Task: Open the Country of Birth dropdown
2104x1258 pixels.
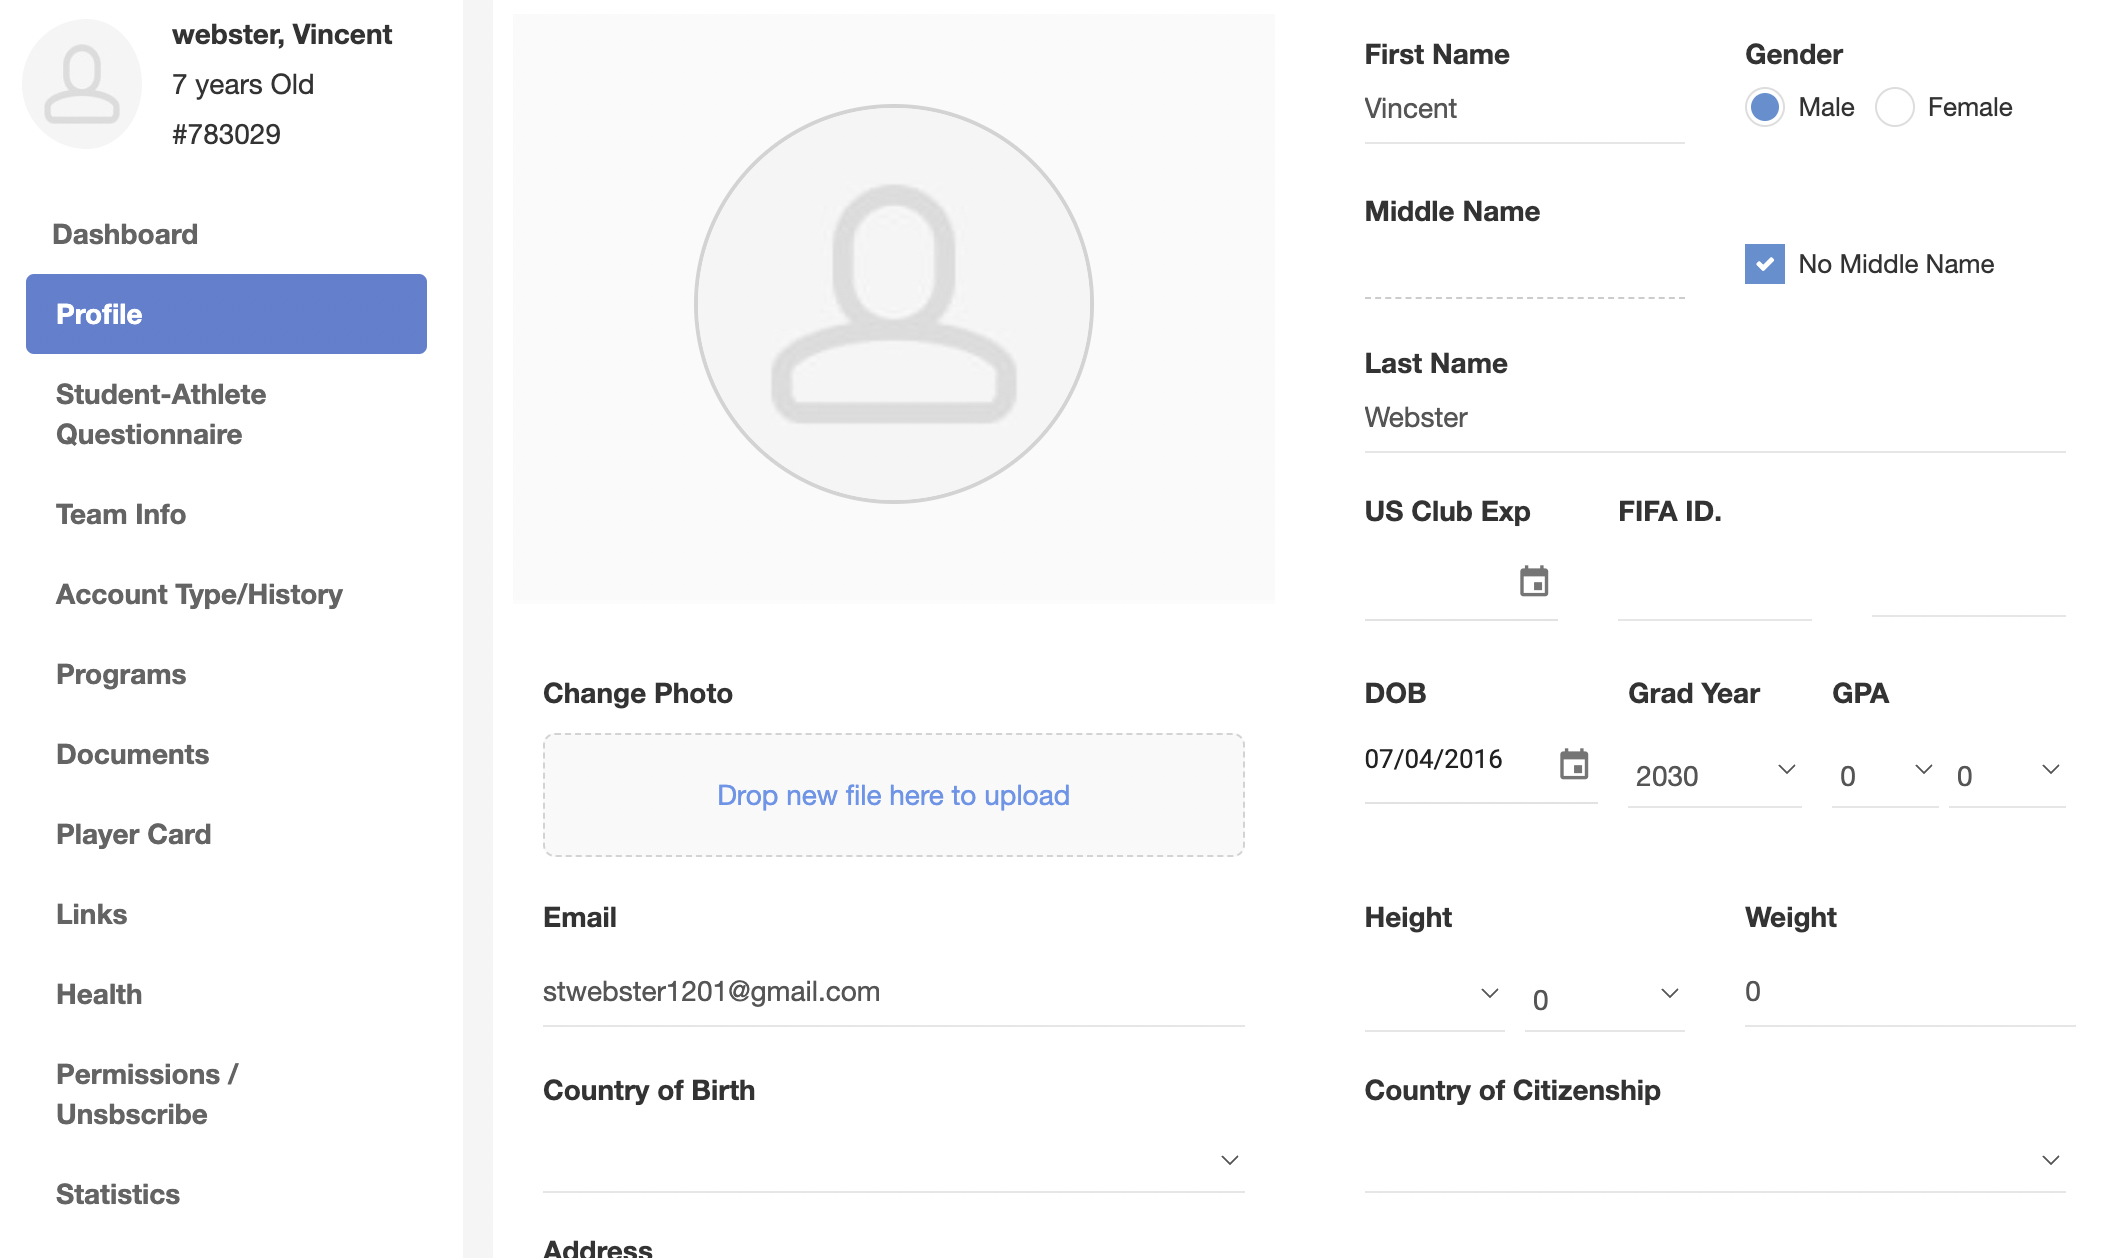Action: tap(894, 1160)
